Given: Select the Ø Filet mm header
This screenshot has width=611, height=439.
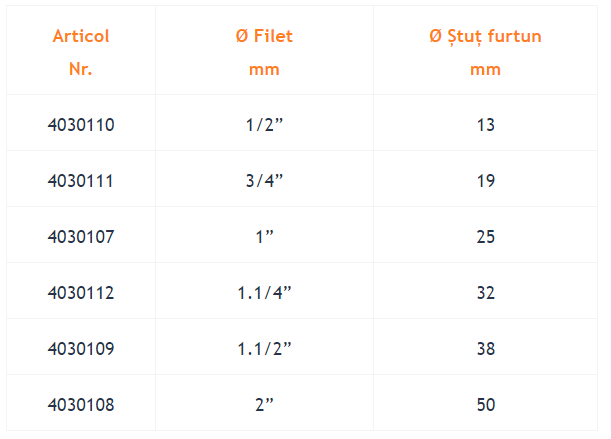Looking at the screenshot, I should coord(264,52).
